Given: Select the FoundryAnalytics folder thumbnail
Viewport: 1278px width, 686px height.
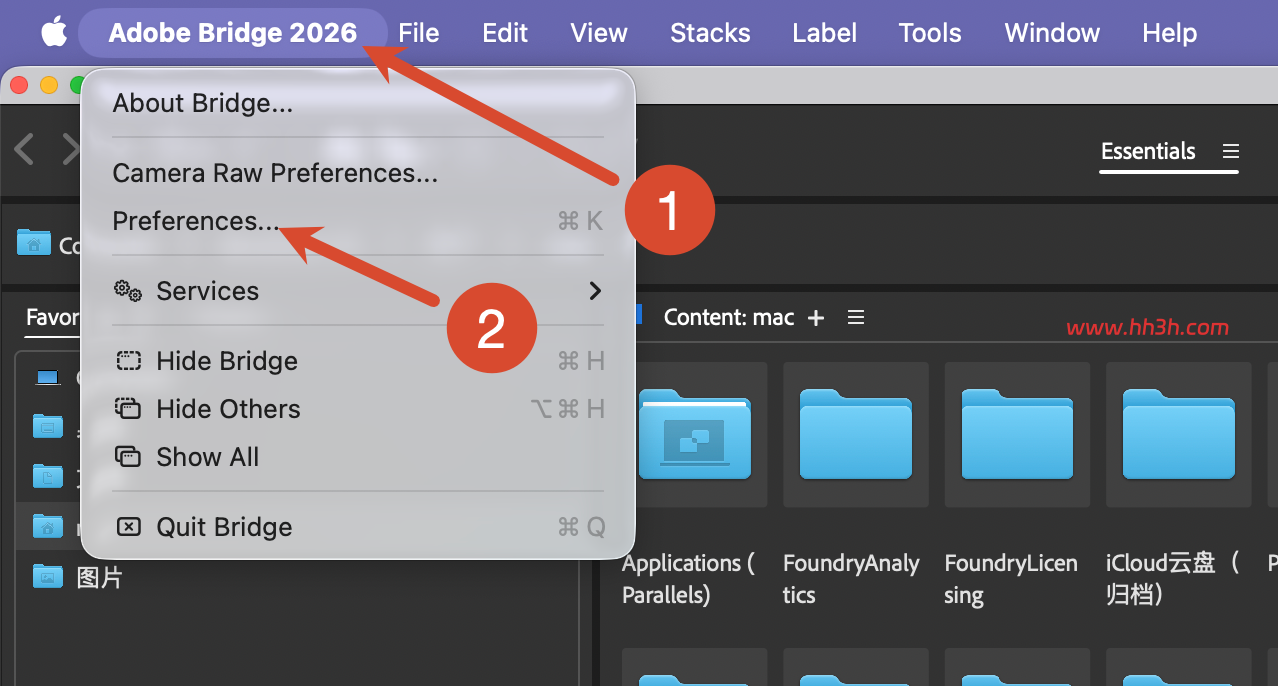Looking at the screenshot, I should click(x=856, y=435).
